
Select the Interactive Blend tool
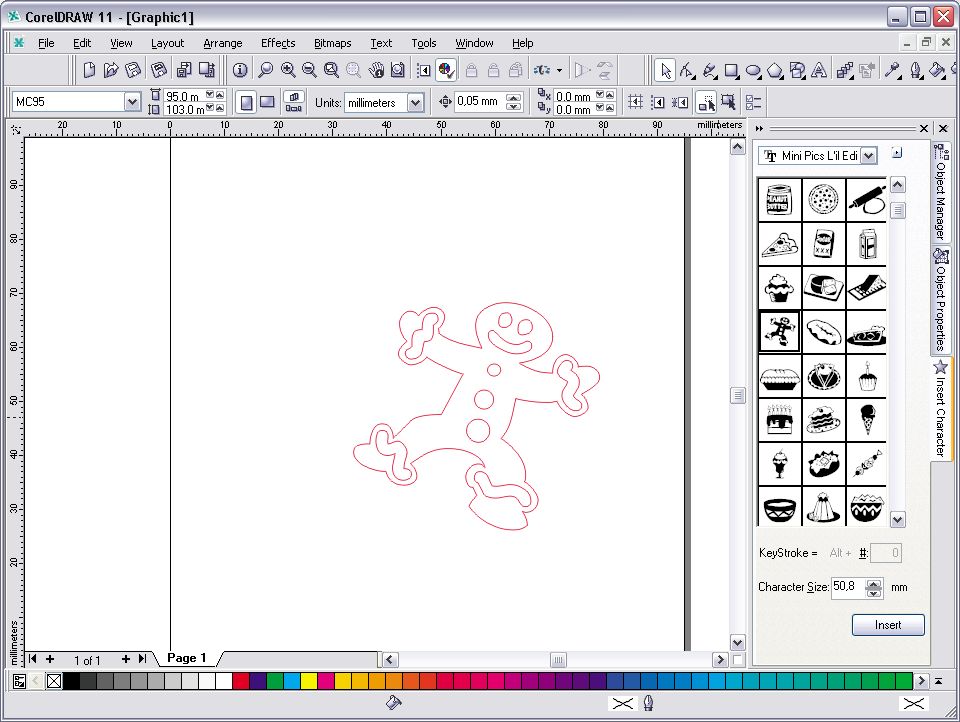[845, 70]
